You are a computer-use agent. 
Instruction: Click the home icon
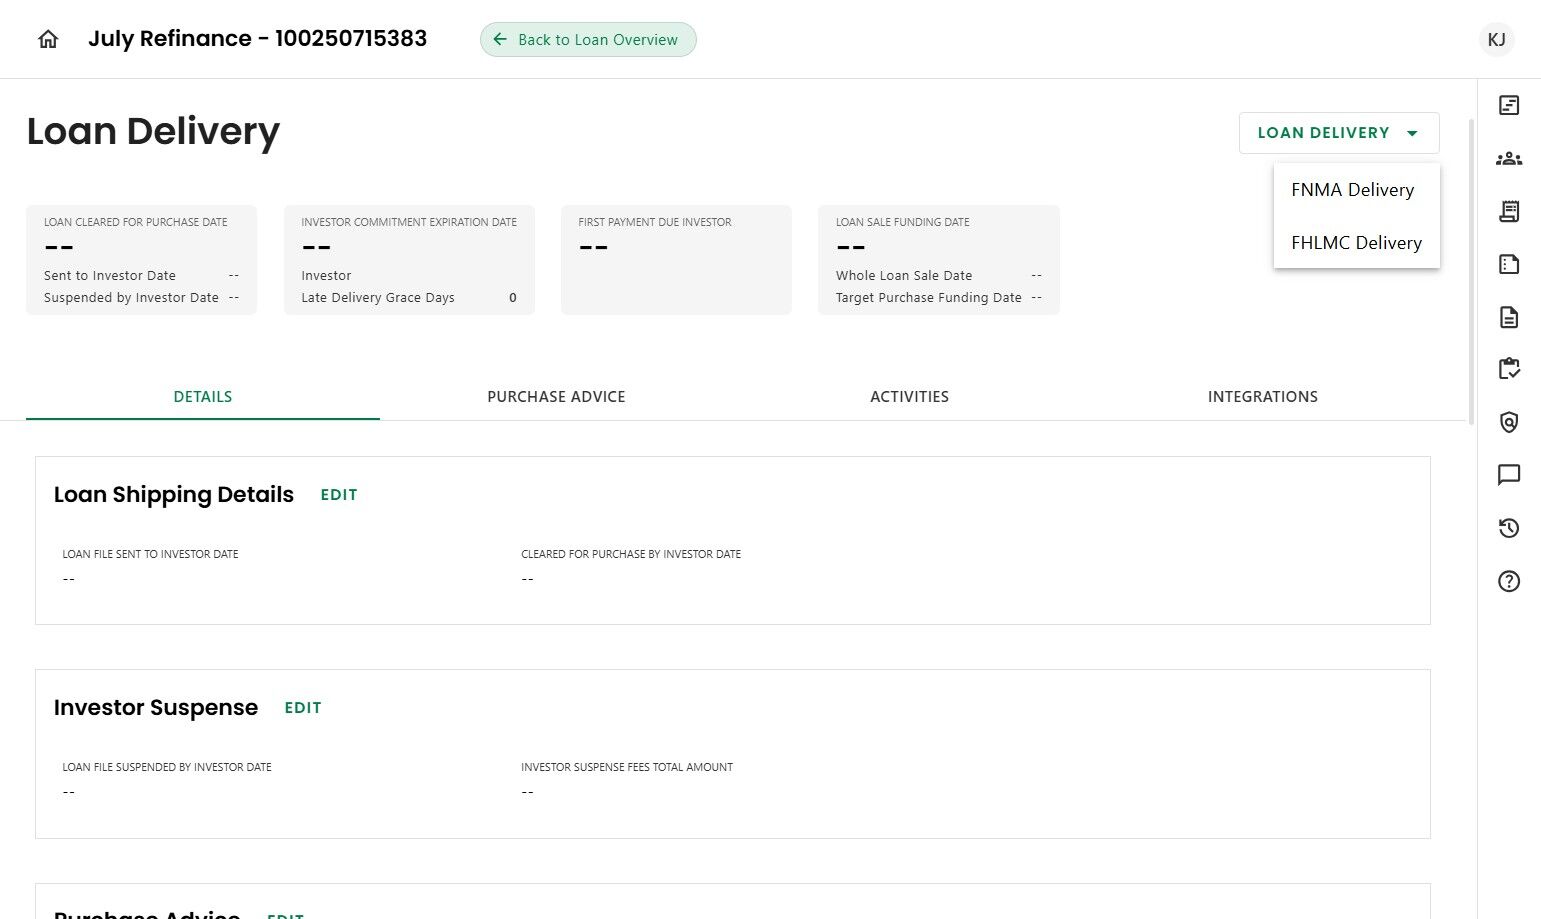48,39
